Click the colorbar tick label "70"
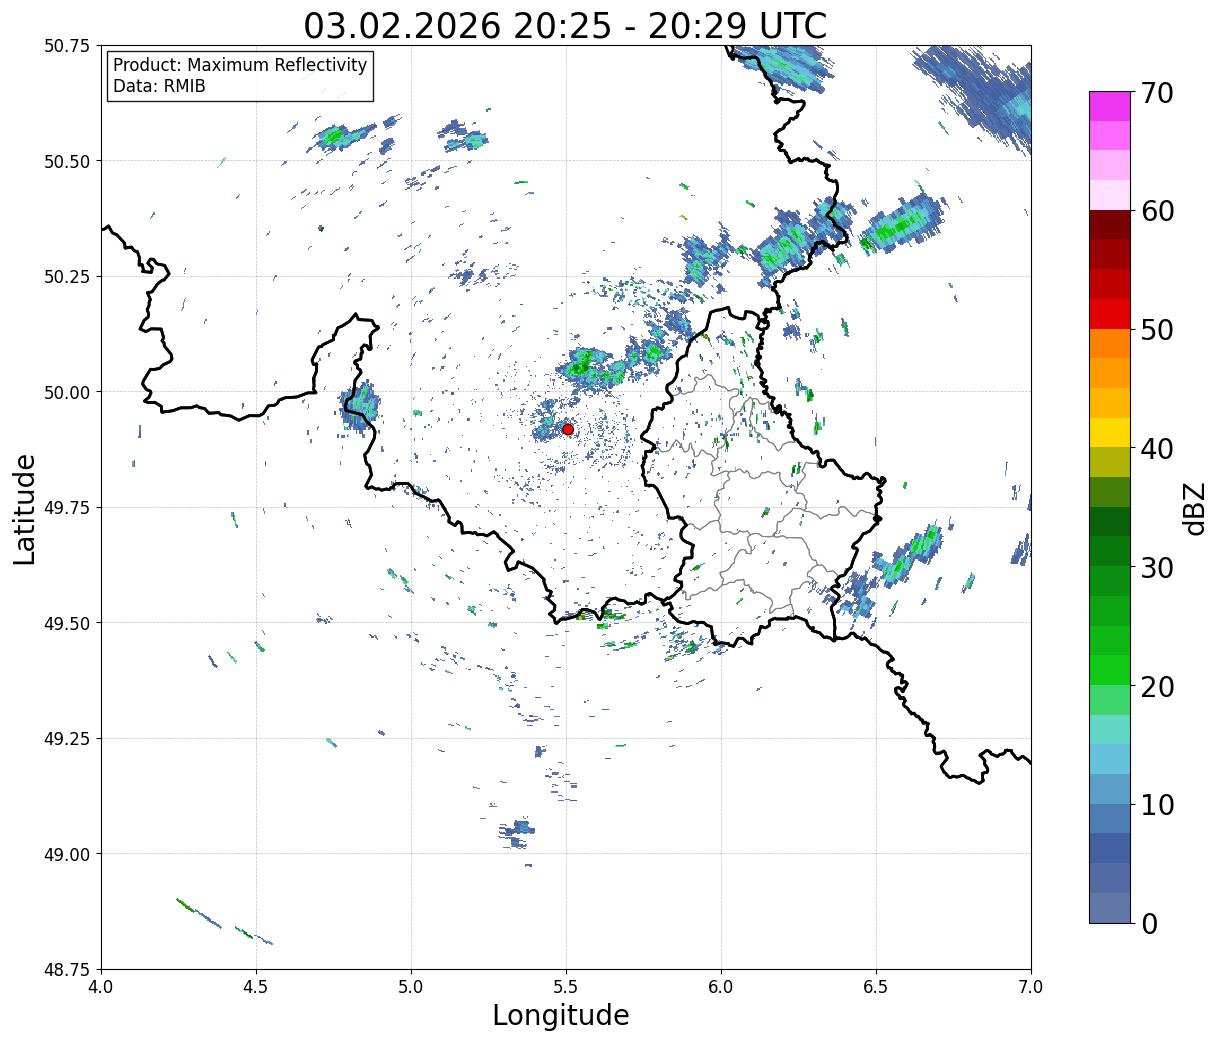This screenshot has height=1040, width=1219. point(1157,93)
